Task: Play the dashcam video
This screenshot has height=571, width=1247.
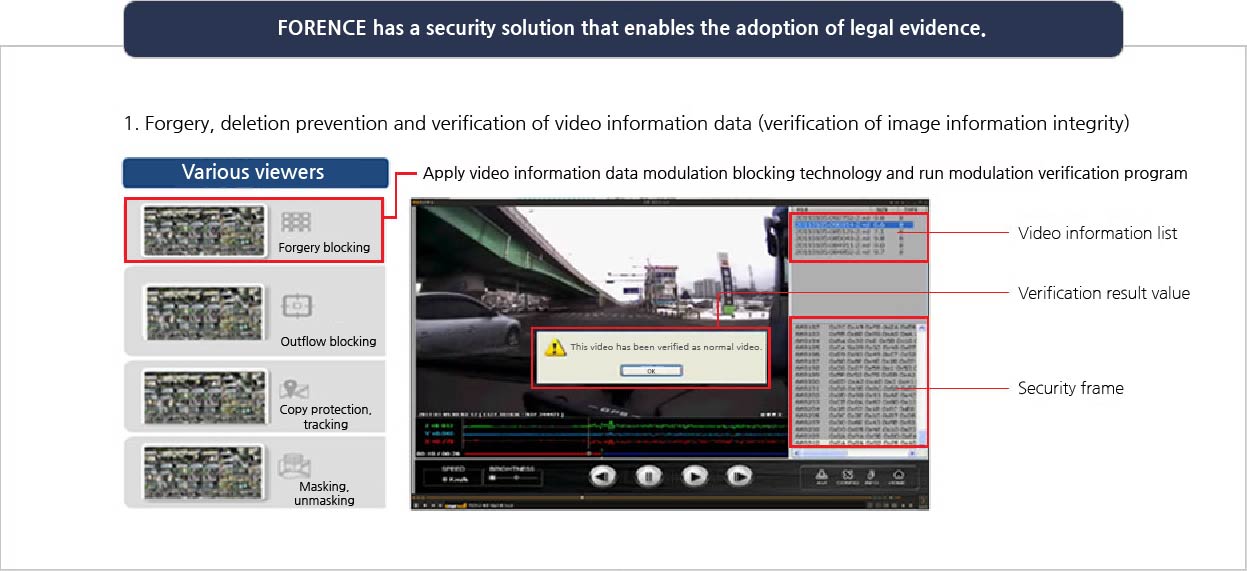Action: 695,476
